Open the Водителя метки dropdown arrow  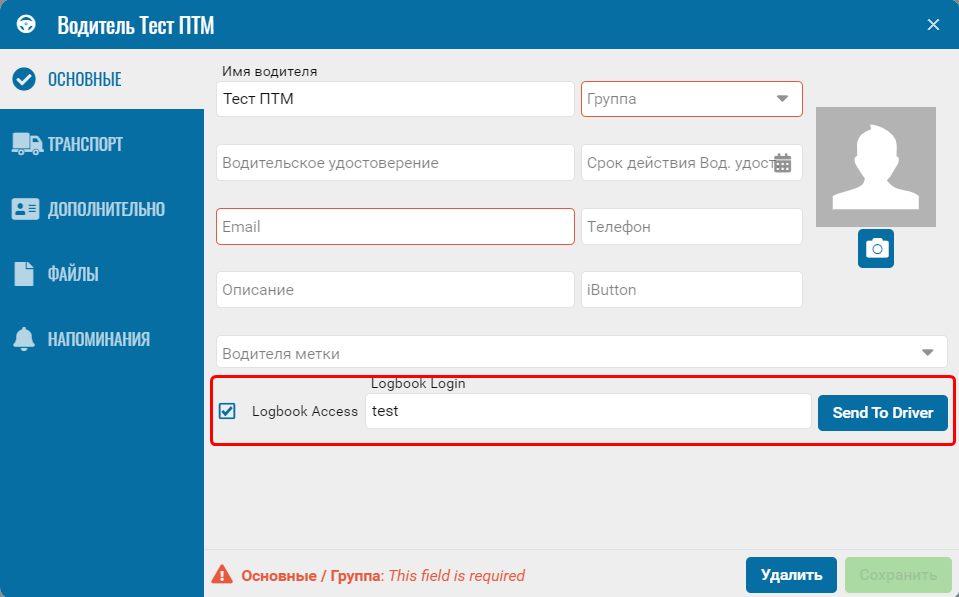point(927,352)
